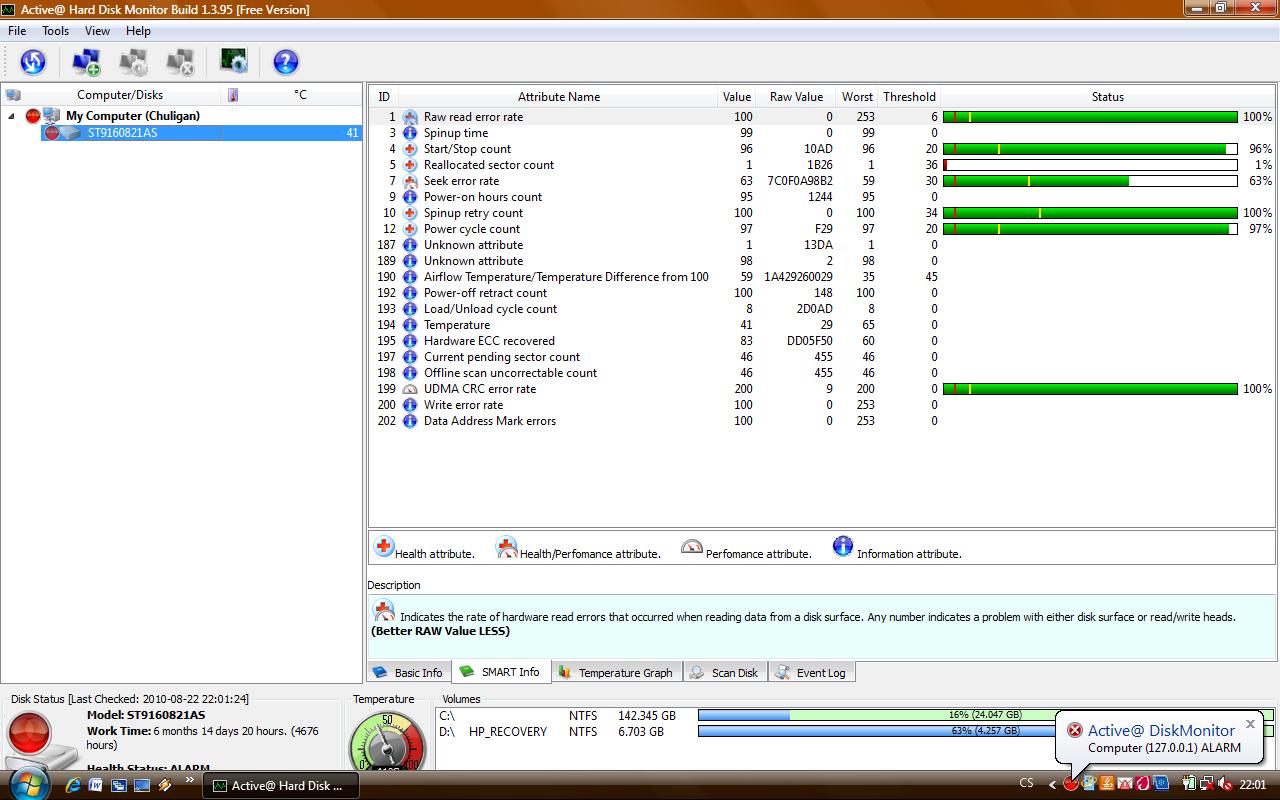
Task: Click the greyed remove computer toolbar icon
Action: coord(180,62)
